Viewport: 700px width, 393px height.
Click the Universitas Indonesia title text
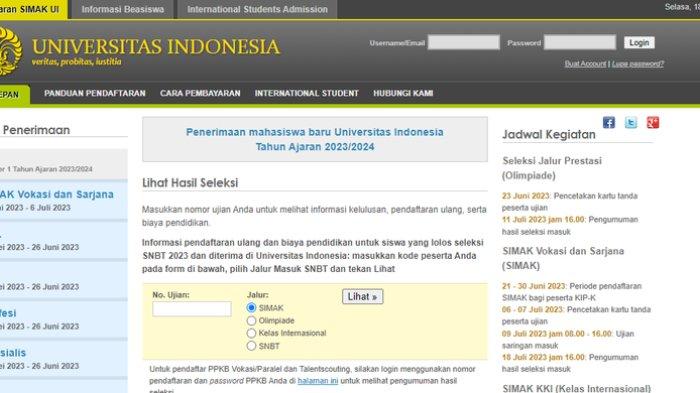coord(156,47)
